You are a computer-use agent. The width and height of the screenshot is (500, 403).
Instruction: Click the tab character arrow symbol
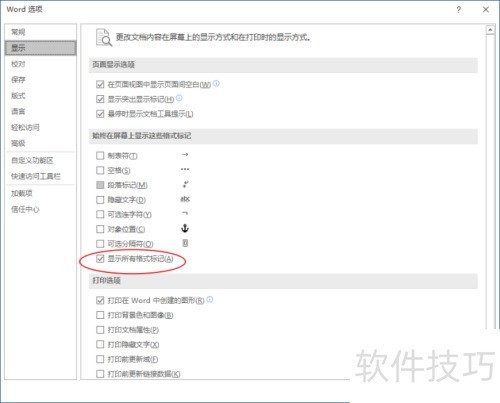point(185,155)
